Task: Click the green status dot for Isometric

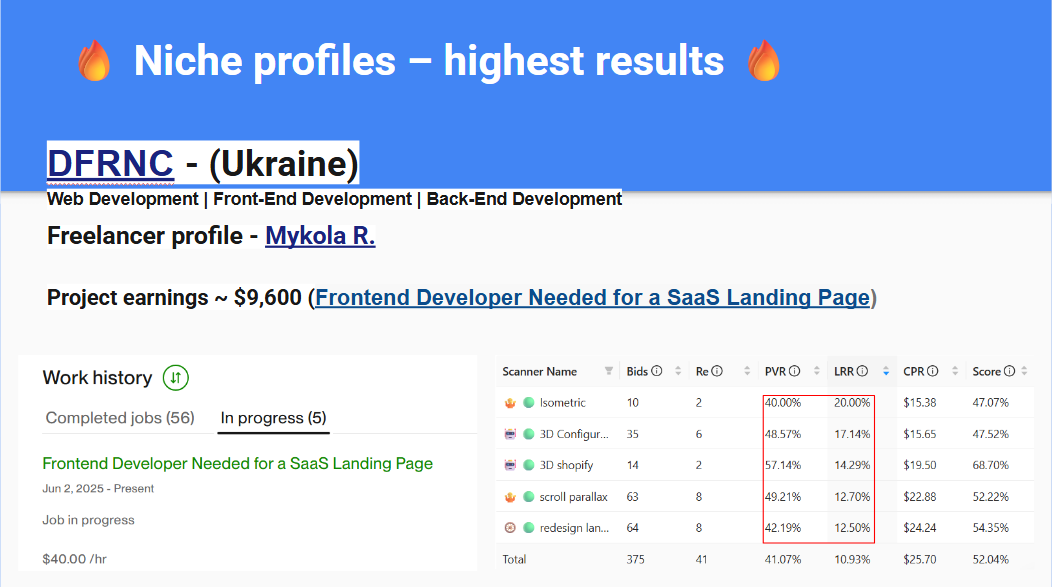Action: 529,403
